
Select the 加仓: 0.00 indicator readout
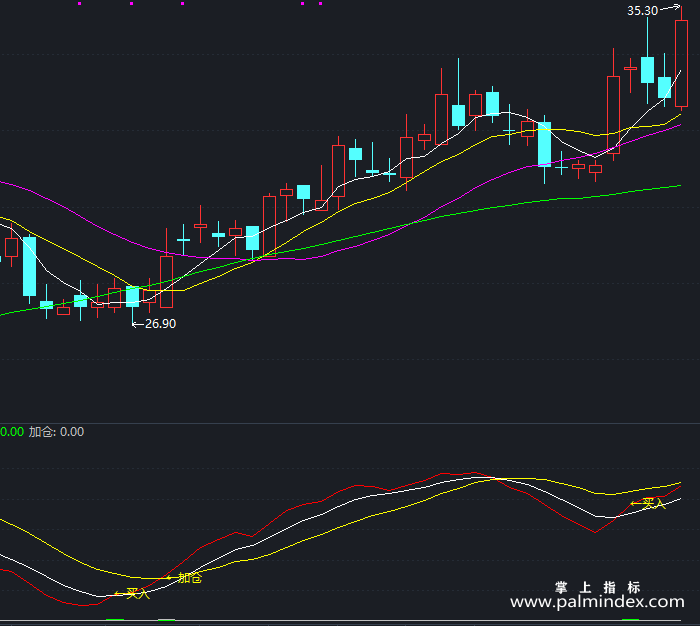(56, 432)
